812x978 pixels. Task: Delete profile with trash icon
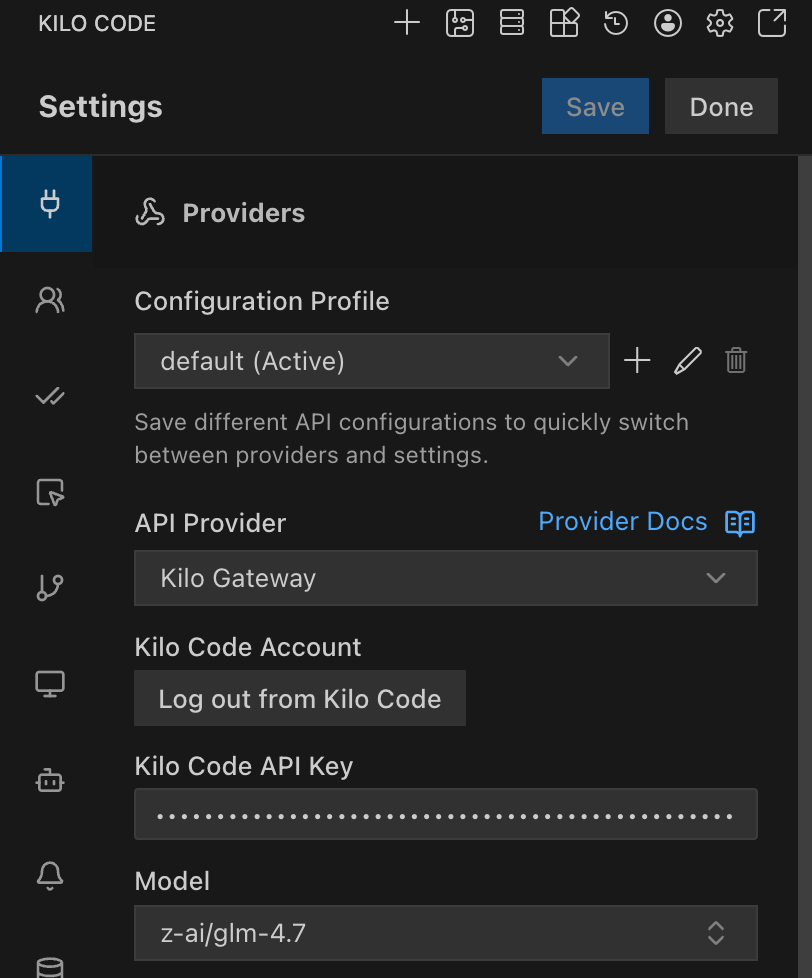click(x=736, y=361)
